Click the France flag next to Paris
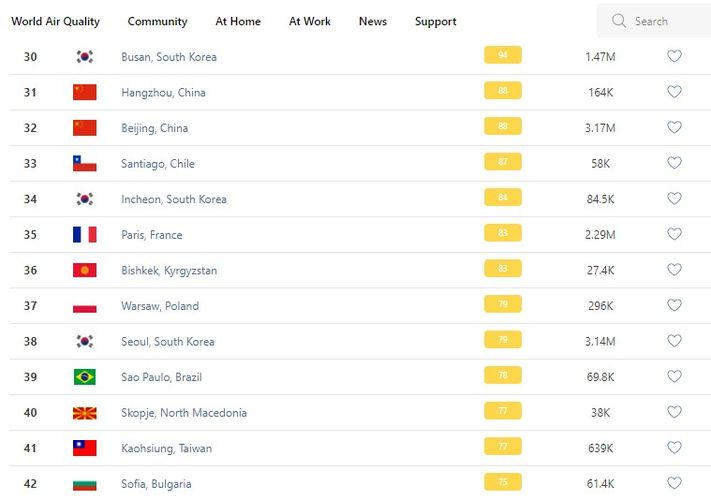Image resolution: width=711 pixels, height=500 pixels. click(x=85, y=235)
